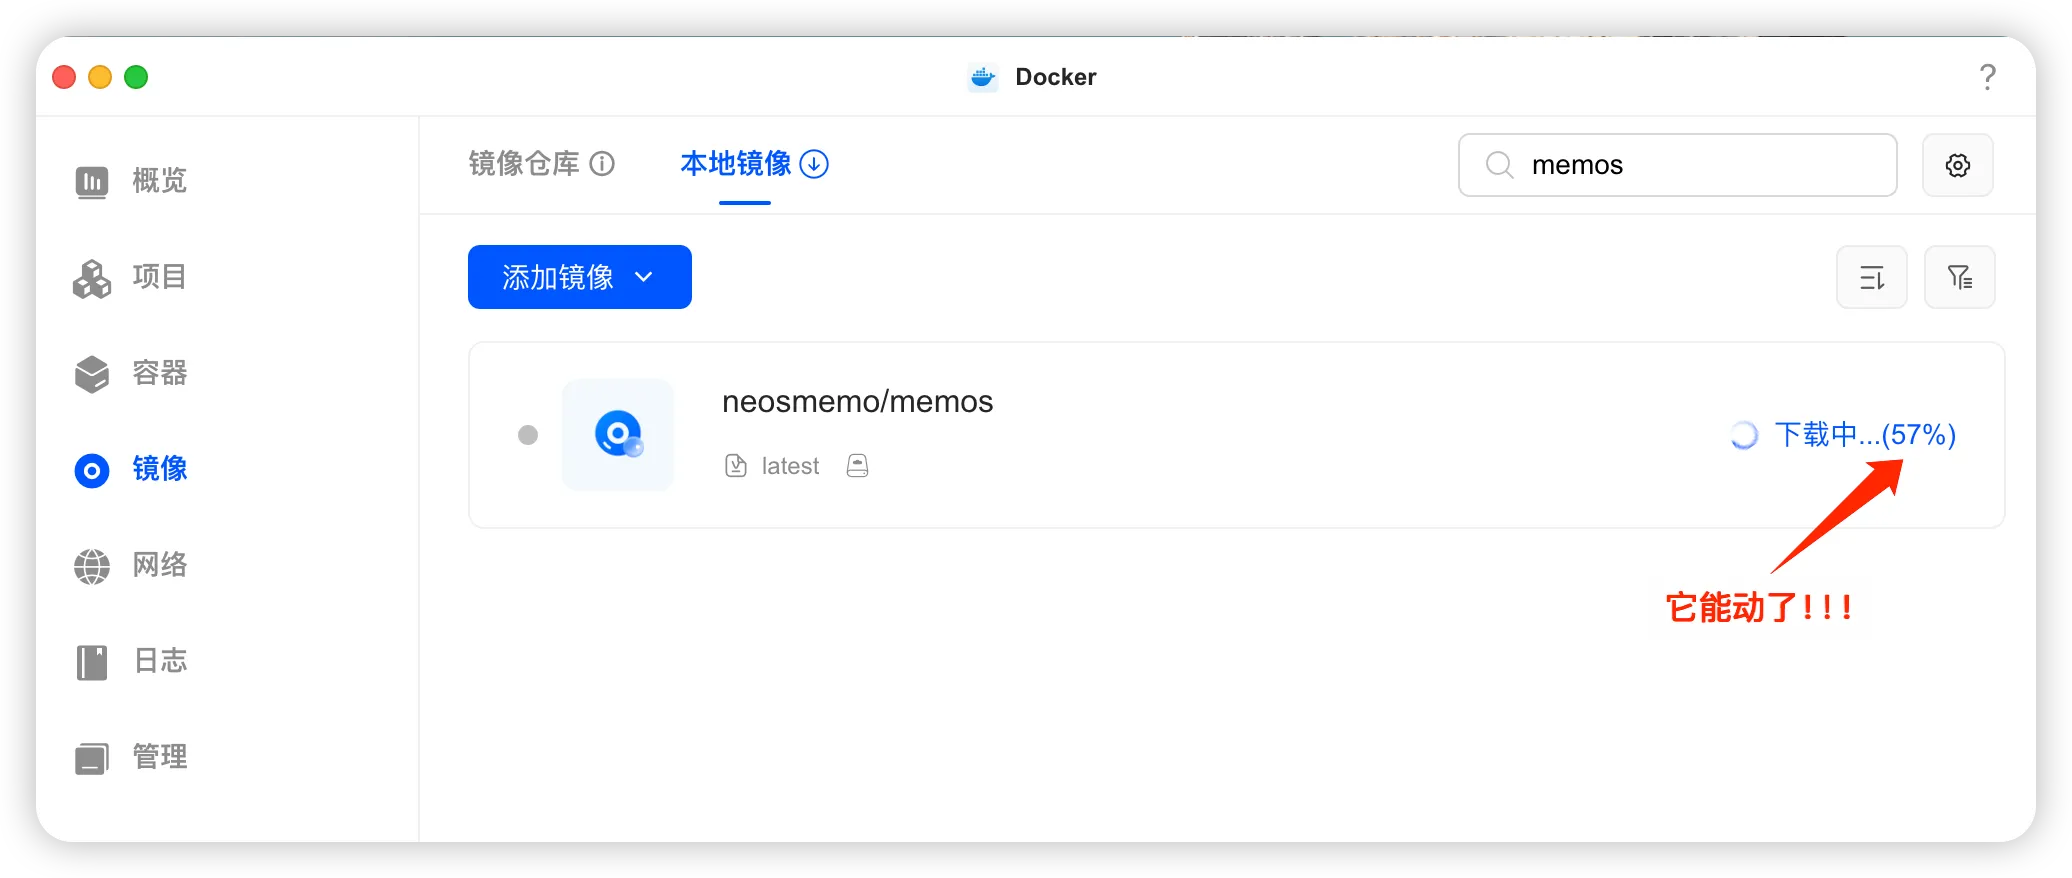Click the neosmemo/memos image thumbnail

[618, 434]
